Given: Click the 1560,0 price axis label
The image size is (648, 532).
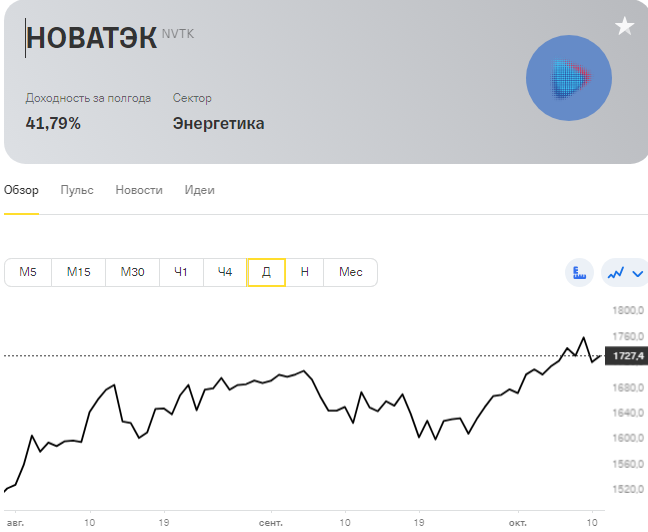Looking at the screenshot, I should pyautogui.click(x=628, y=464).
